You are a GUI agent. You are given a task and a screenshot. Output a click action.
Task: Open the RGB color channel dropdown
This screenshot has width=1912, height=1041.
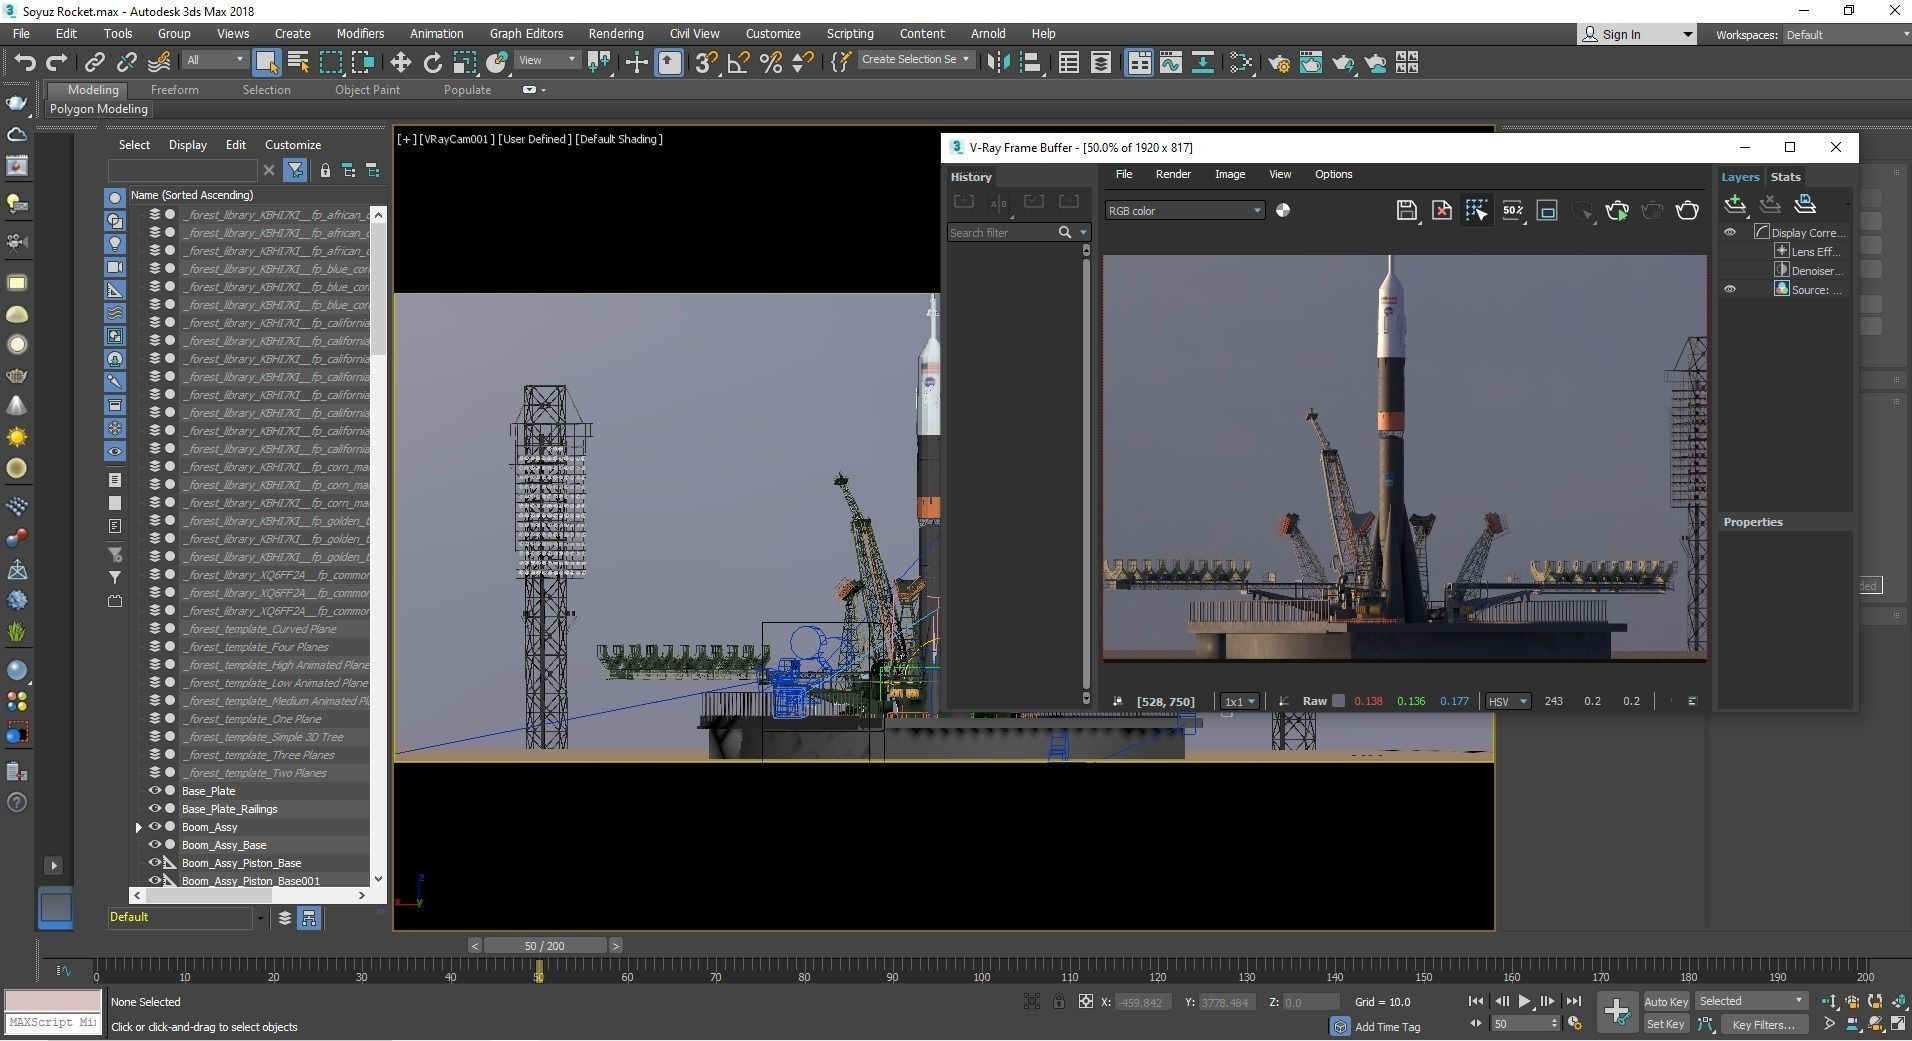click(x=1185, y=211)
